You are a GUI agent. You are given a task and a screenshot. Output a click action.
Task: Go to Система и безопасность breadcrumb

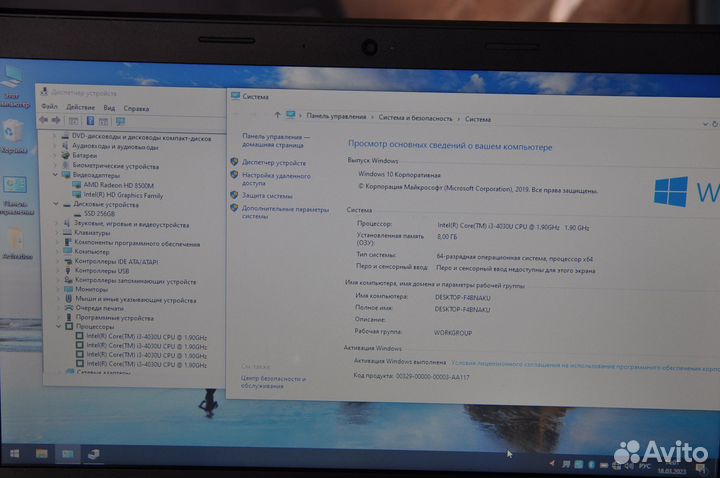click(415, 118)
